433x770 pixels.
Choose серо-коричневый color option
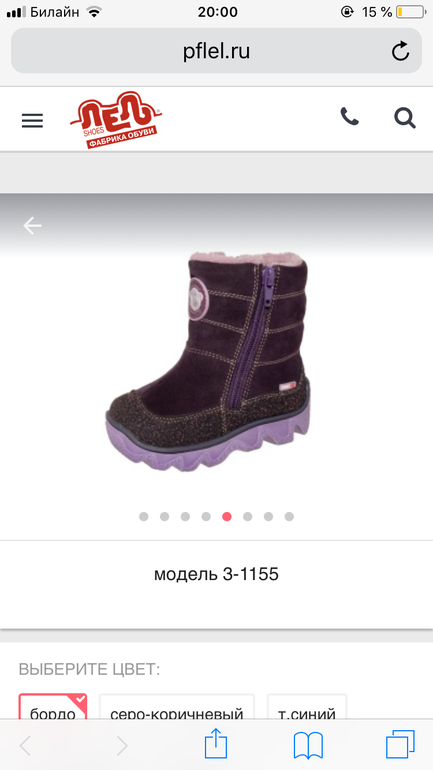[x=177, y=707]
